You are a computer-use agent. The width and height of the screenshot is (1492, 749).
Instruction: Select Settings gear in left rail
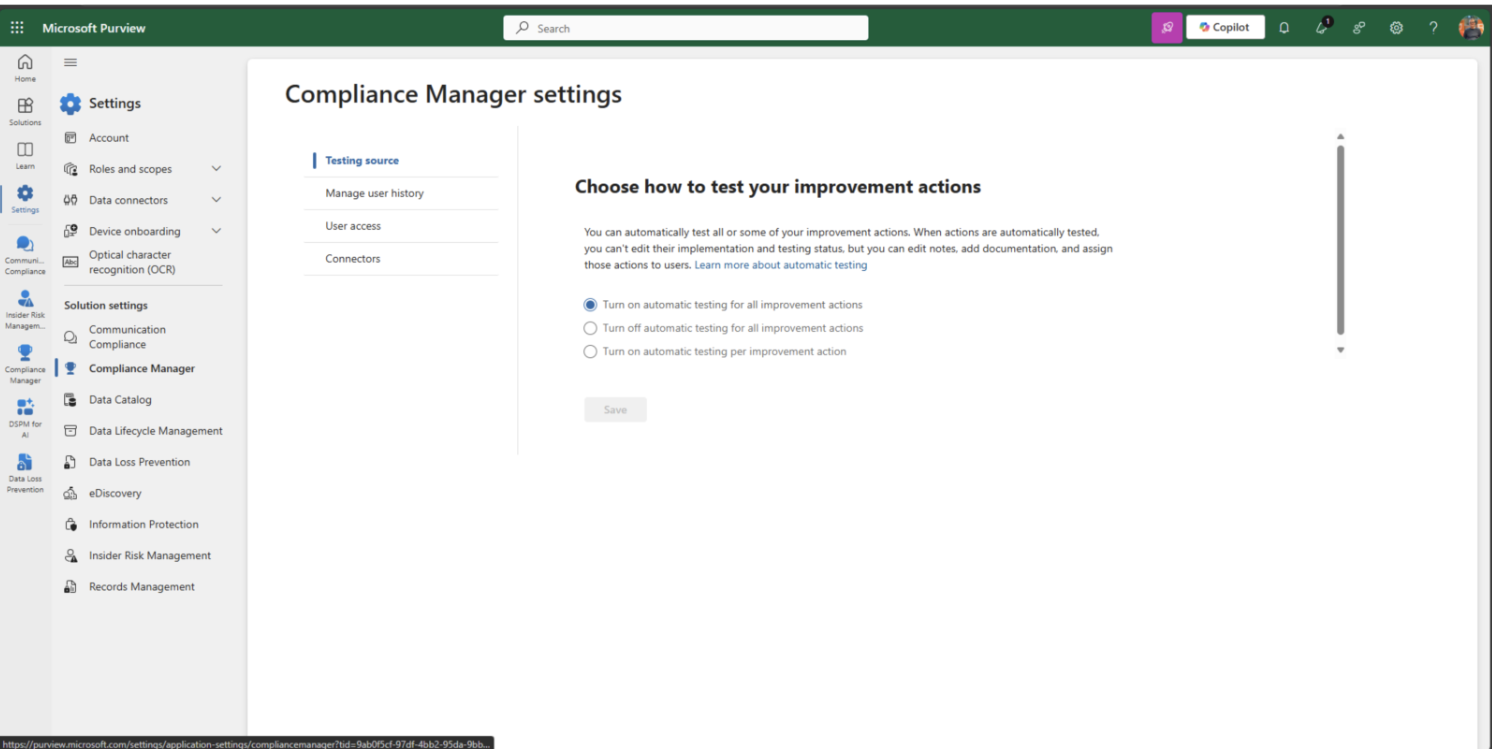pos(25,199)
